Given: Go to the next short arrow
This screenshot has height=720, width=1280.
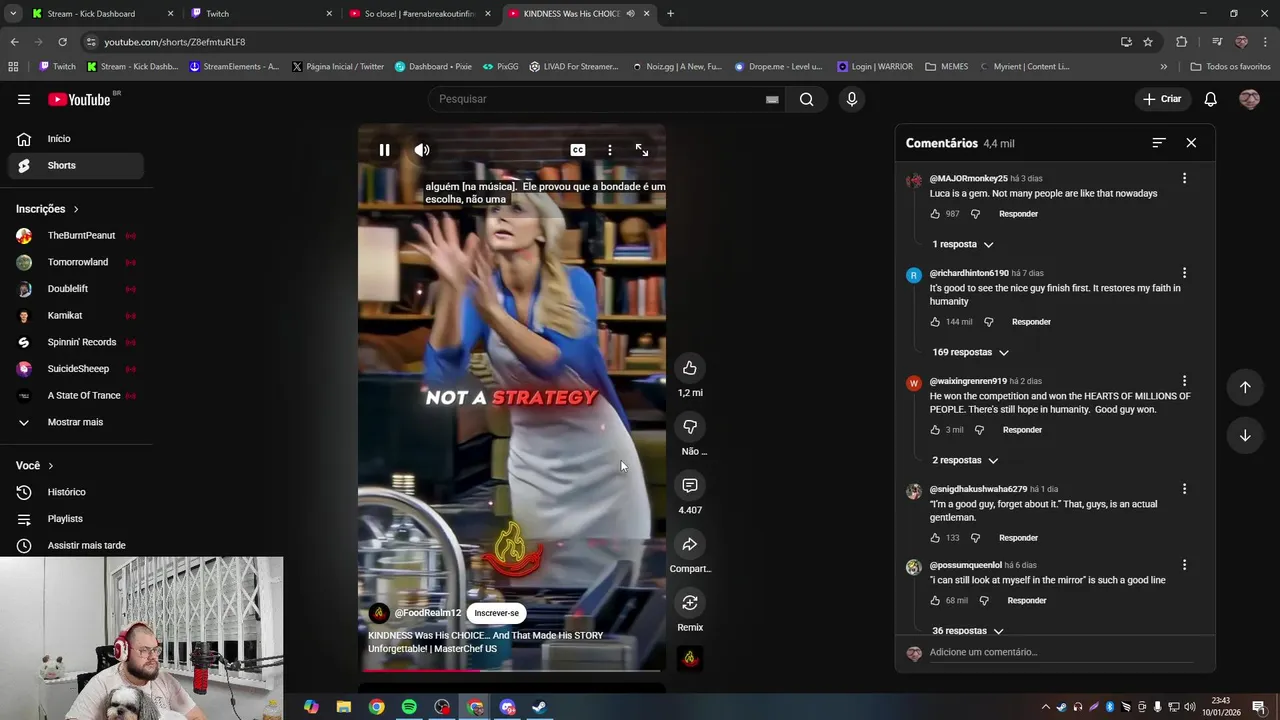Looking at the screenshot, I should pos(1245,435).
